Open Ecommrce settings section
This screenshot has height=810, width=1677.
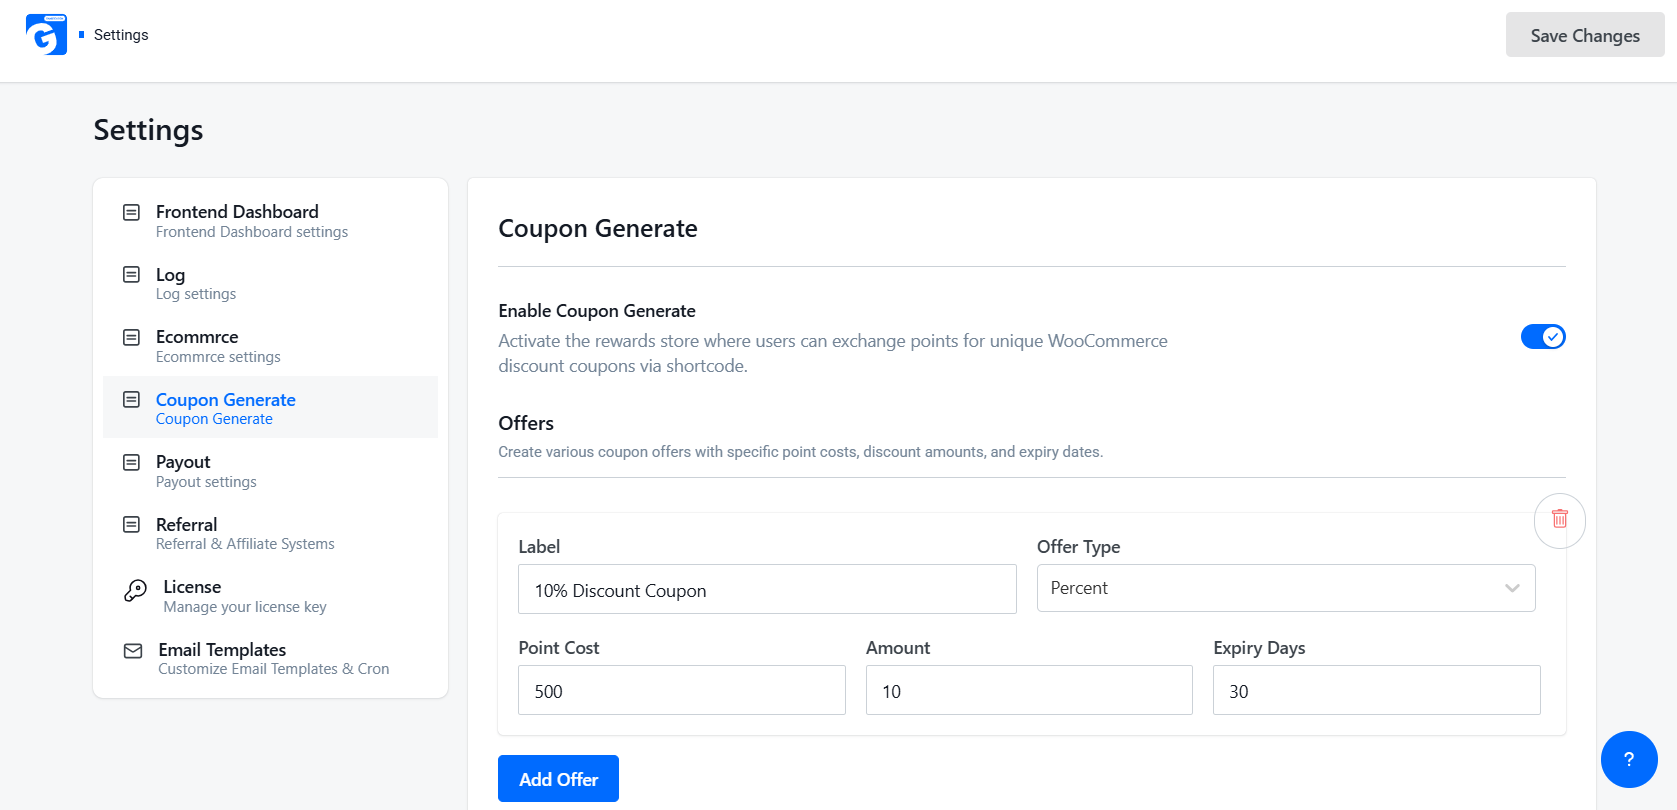tap(270, 346)
